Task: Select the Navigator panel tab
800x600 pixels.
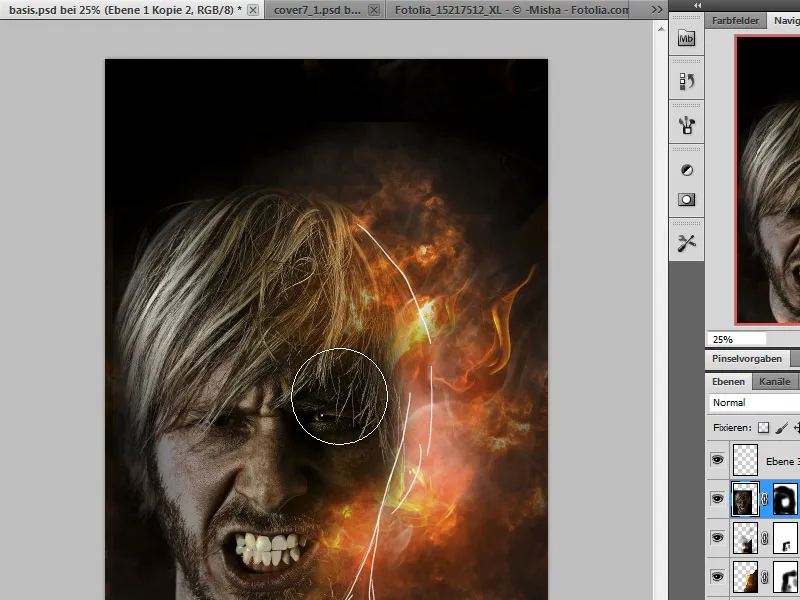Action: [x=786, y=21]
